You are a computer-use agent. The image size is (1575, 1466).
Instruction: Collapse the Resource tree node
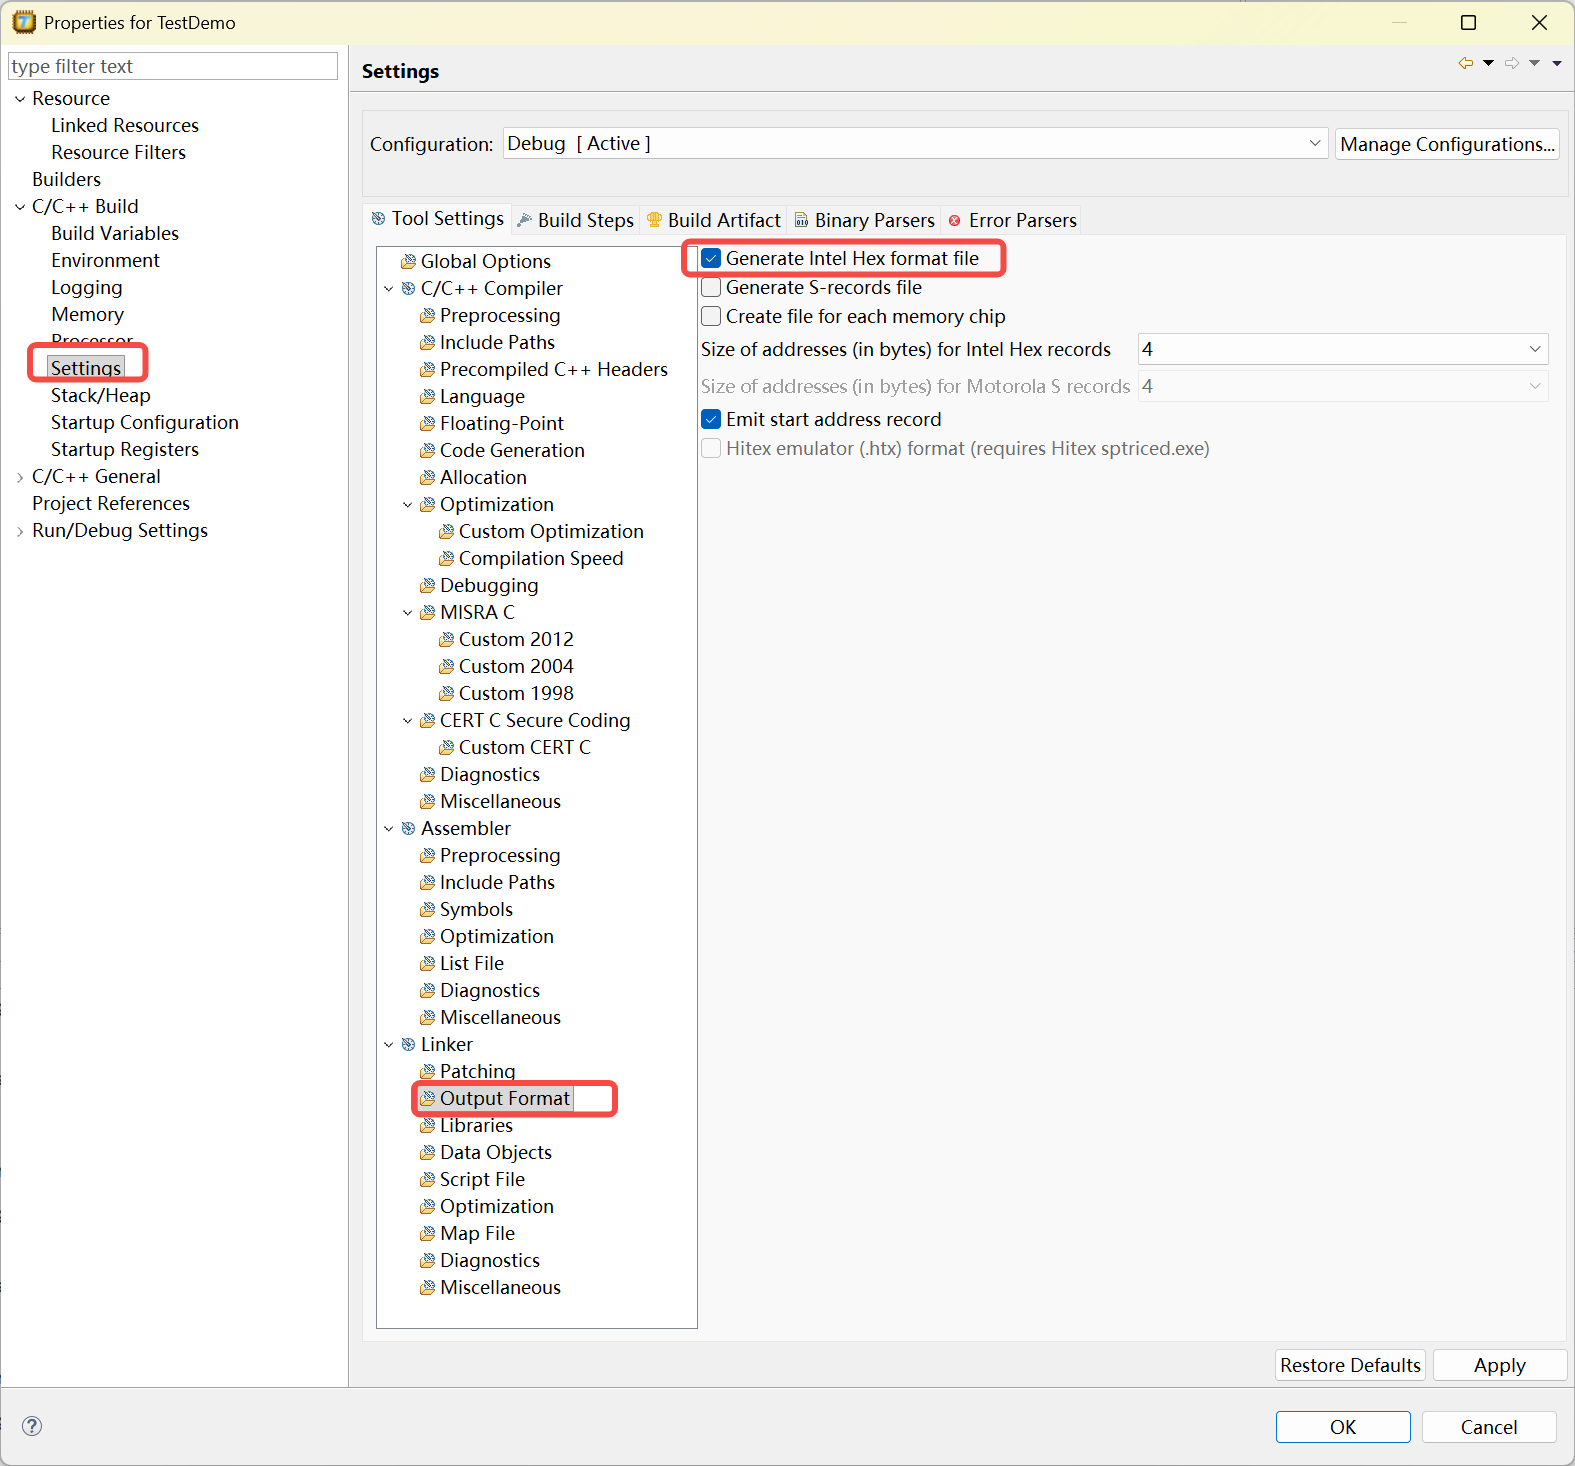(x=20, y=99)
